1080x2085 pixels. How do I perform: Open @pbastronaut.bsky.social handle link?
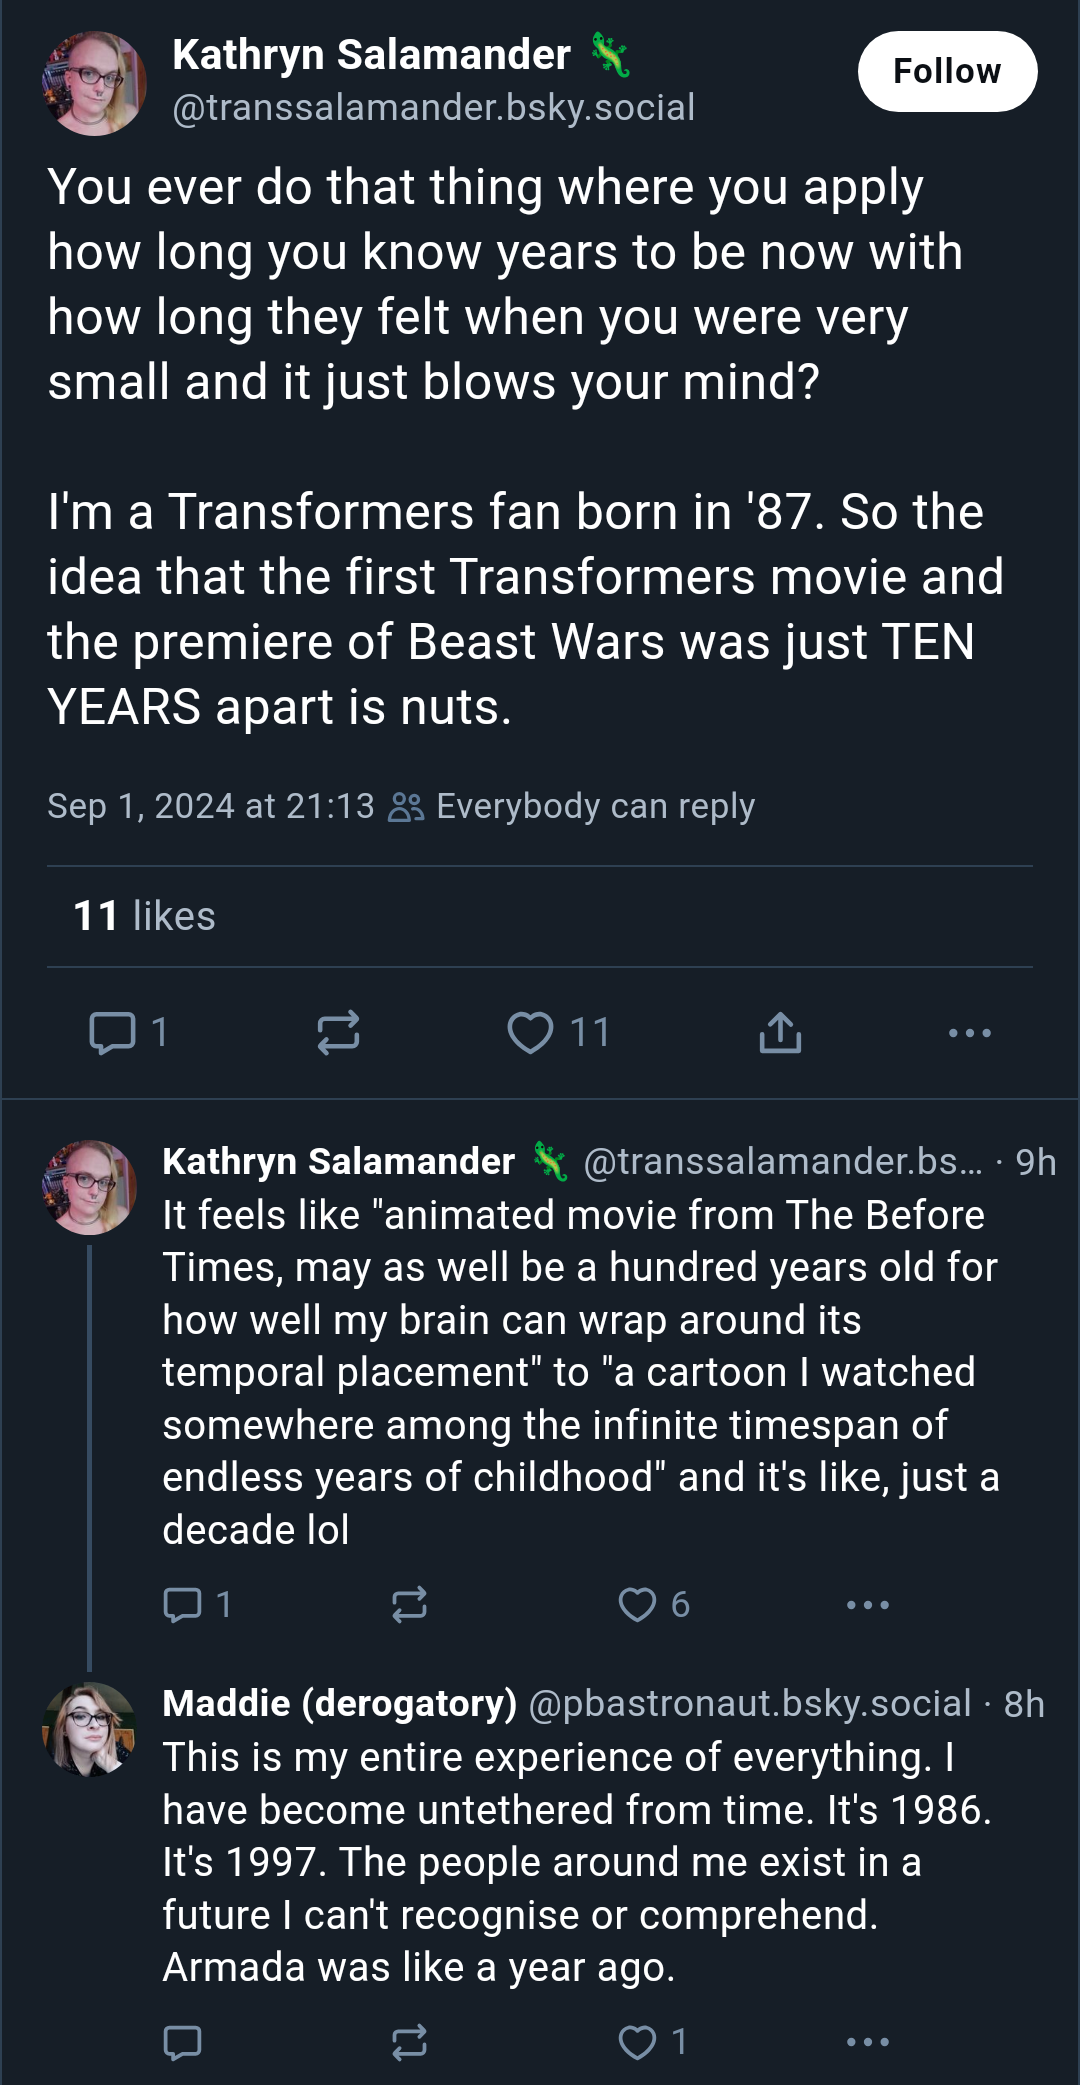pyautogui.click(x=749, y=1703)
